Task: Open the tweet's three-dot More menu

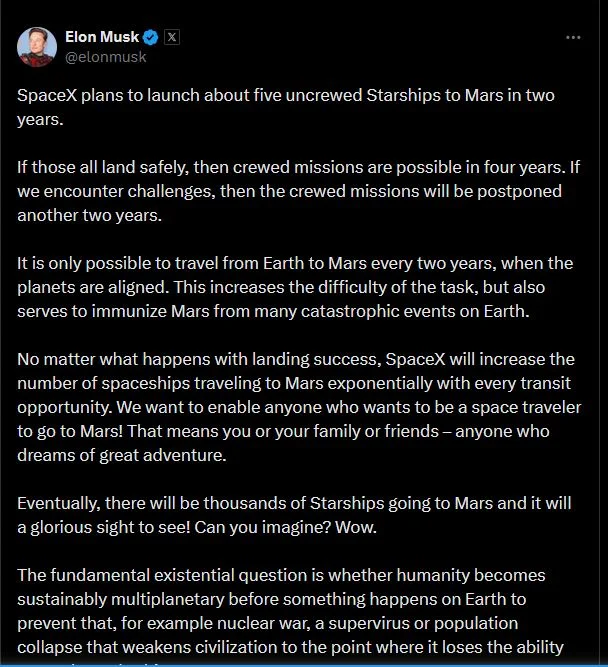Action: pyautogui.click(x=573, y=38)
